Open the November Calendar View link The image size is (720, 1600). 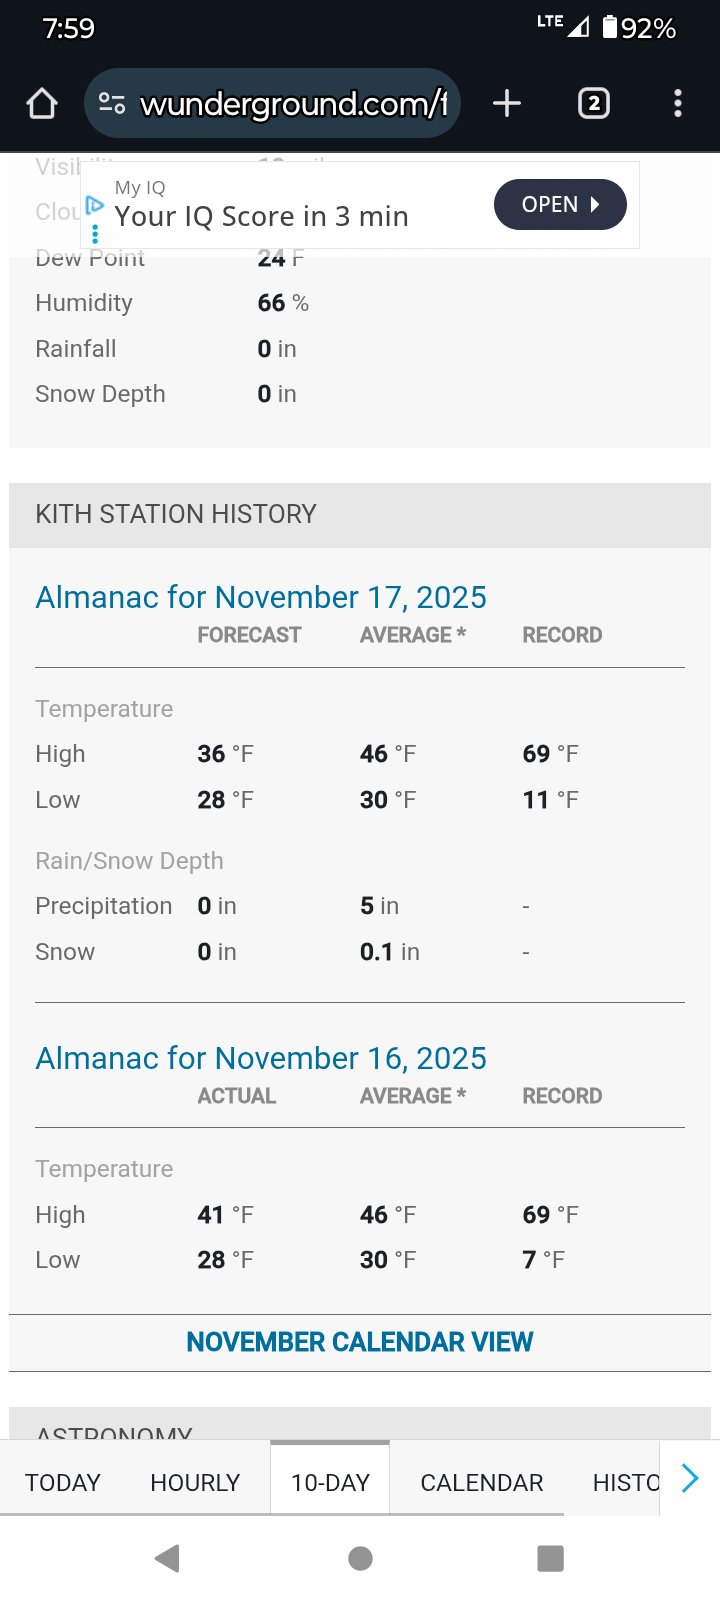click(360, 1342)
